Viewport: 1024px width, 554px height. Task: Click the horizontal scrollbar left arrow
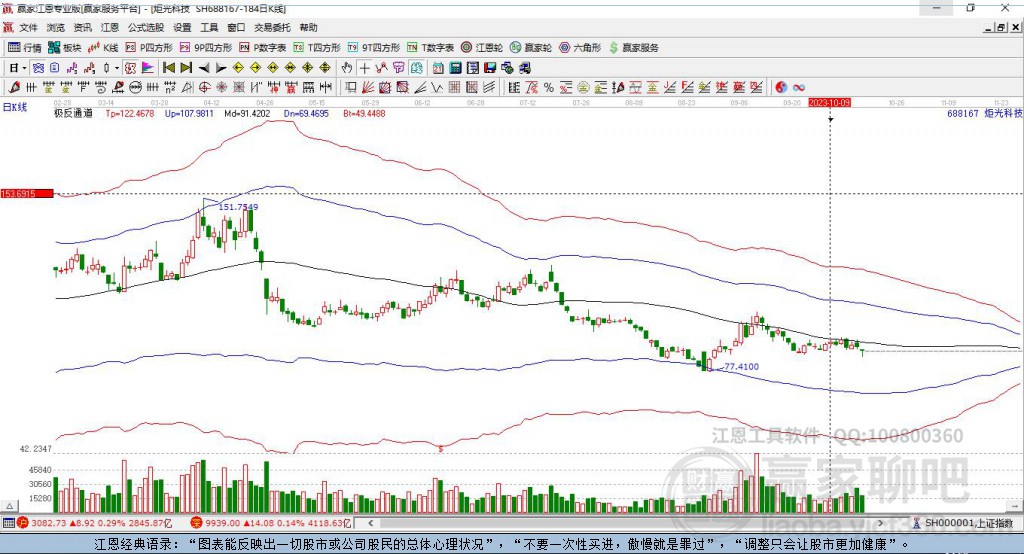click(371, 523)
